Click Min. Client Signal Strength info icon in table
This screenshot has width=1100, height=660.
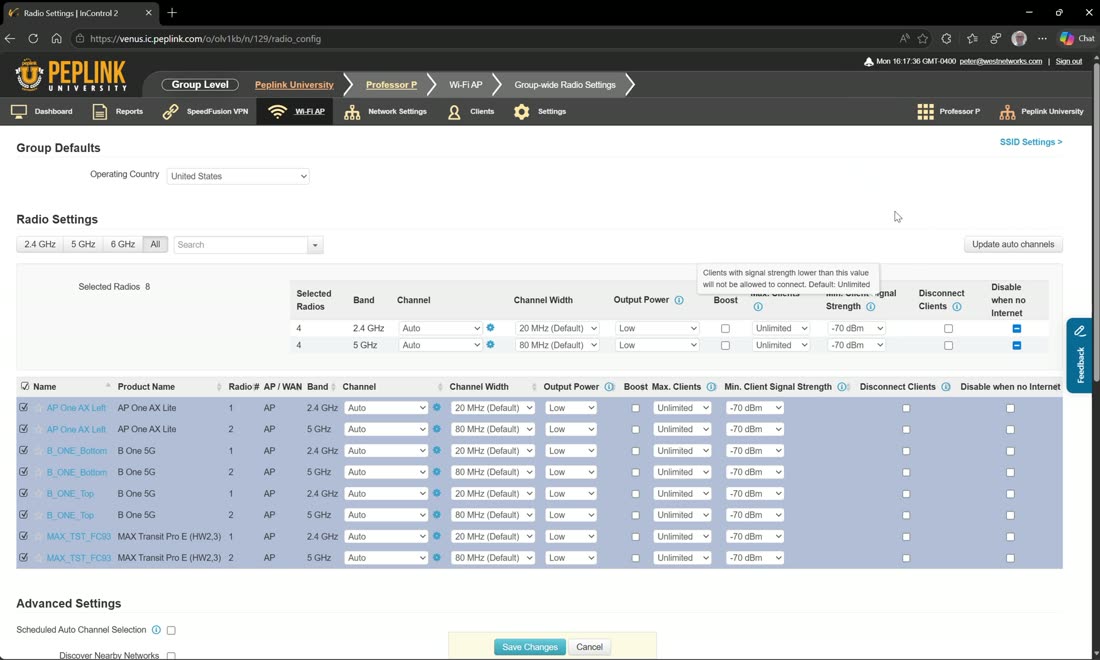point(842,386)
